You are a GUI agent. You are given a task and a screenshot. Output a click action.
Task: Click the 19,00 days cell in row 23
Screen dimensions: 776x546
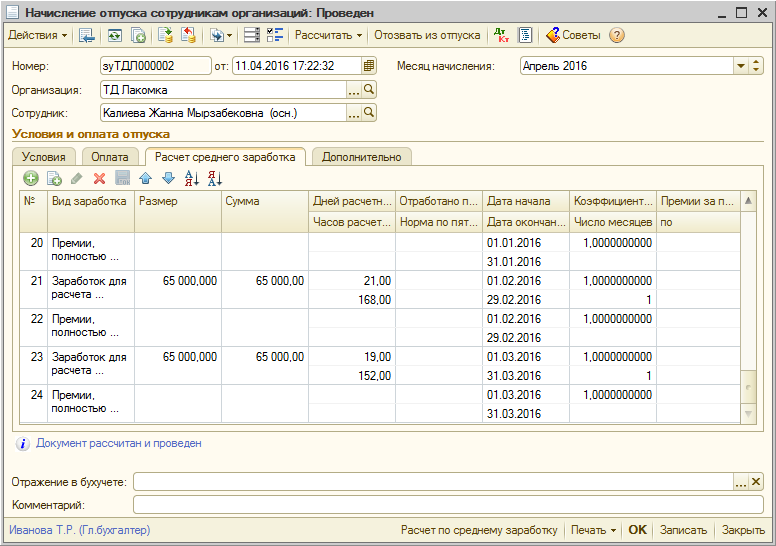click(352, 357)
